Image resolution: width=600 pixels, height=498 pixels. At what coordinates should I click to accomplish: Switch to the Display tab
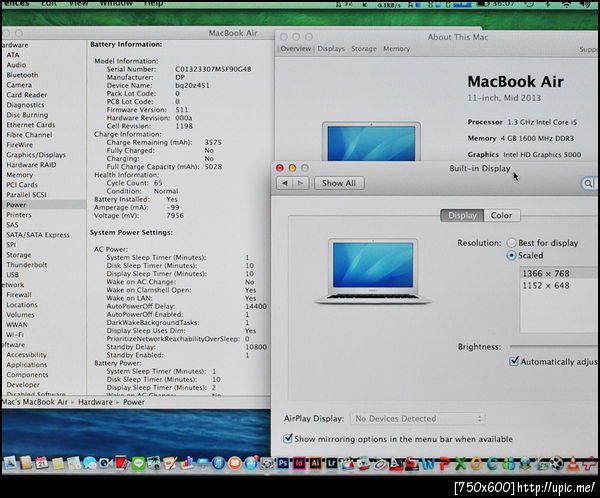(x=462, y=216)
